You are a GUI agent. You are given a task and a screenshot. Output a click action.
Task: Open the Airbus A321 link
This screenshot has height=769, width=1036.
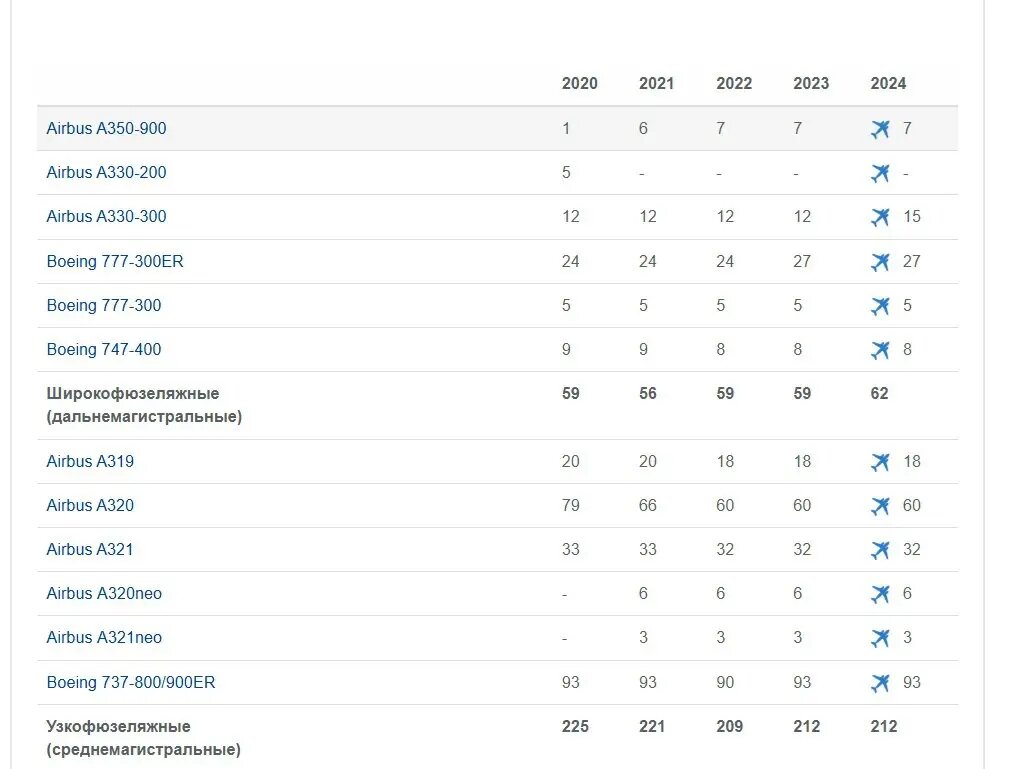(x=90, y=549)
